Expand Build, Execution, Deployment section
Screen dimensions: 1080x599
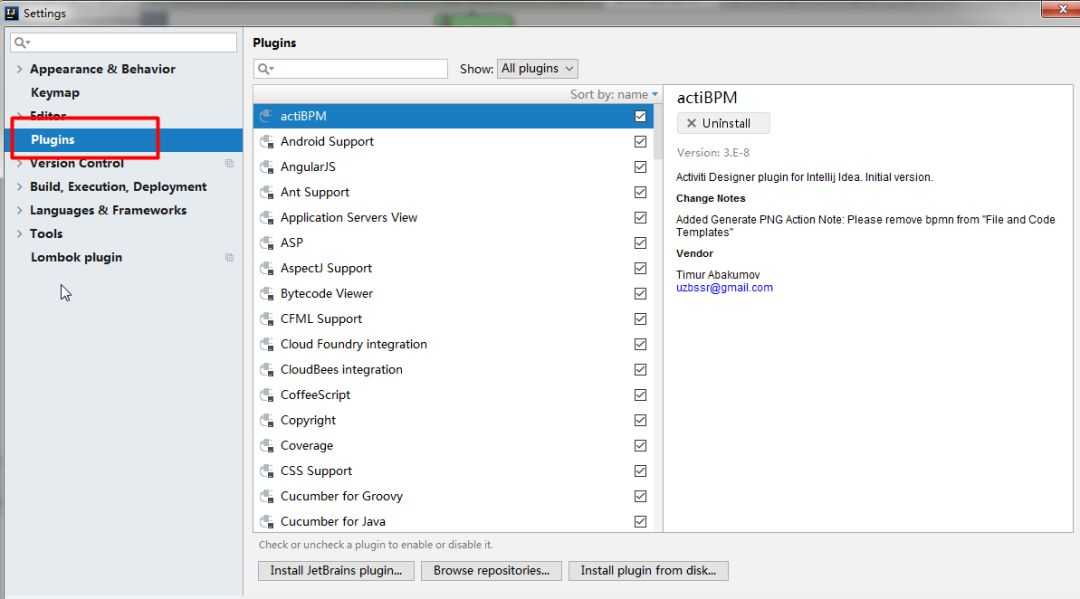pyautogui.click(x=19, y=187)
